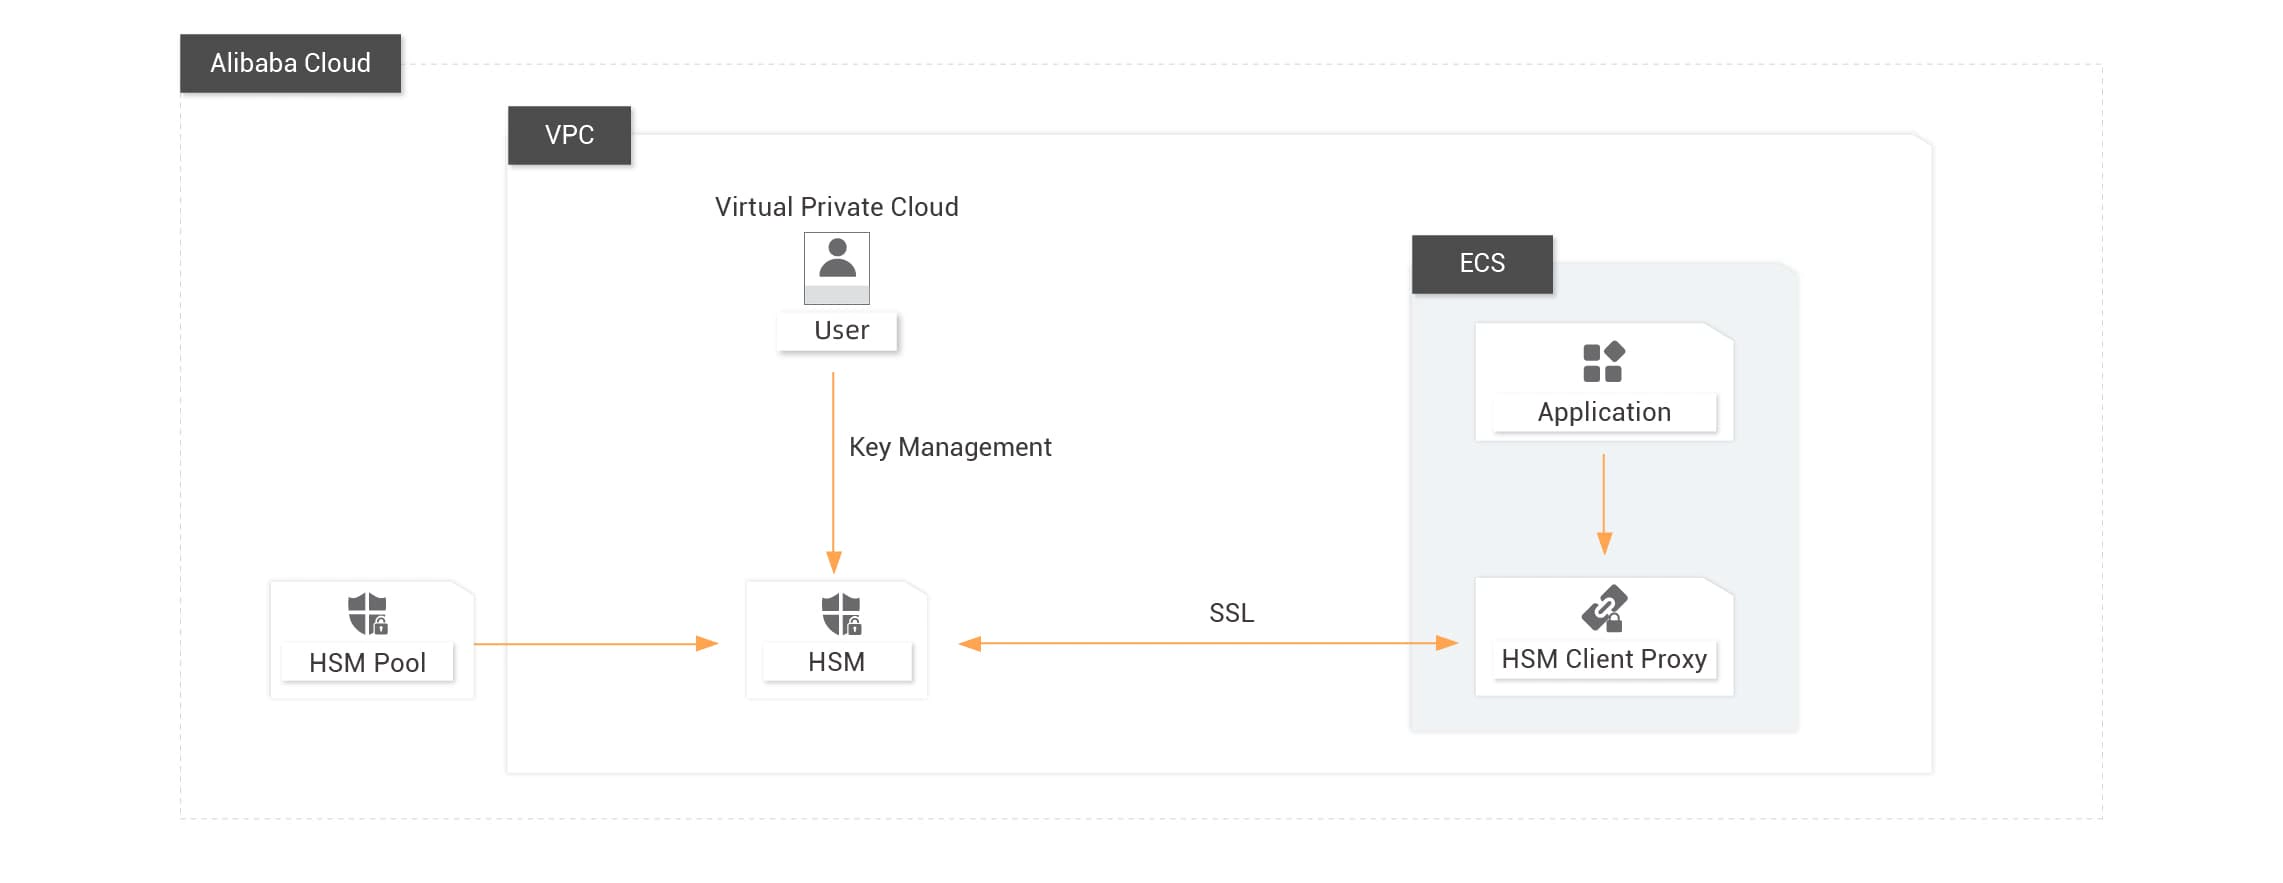
Task: Select the Alibaba Cloud label box
Action: tap(290, 63)
